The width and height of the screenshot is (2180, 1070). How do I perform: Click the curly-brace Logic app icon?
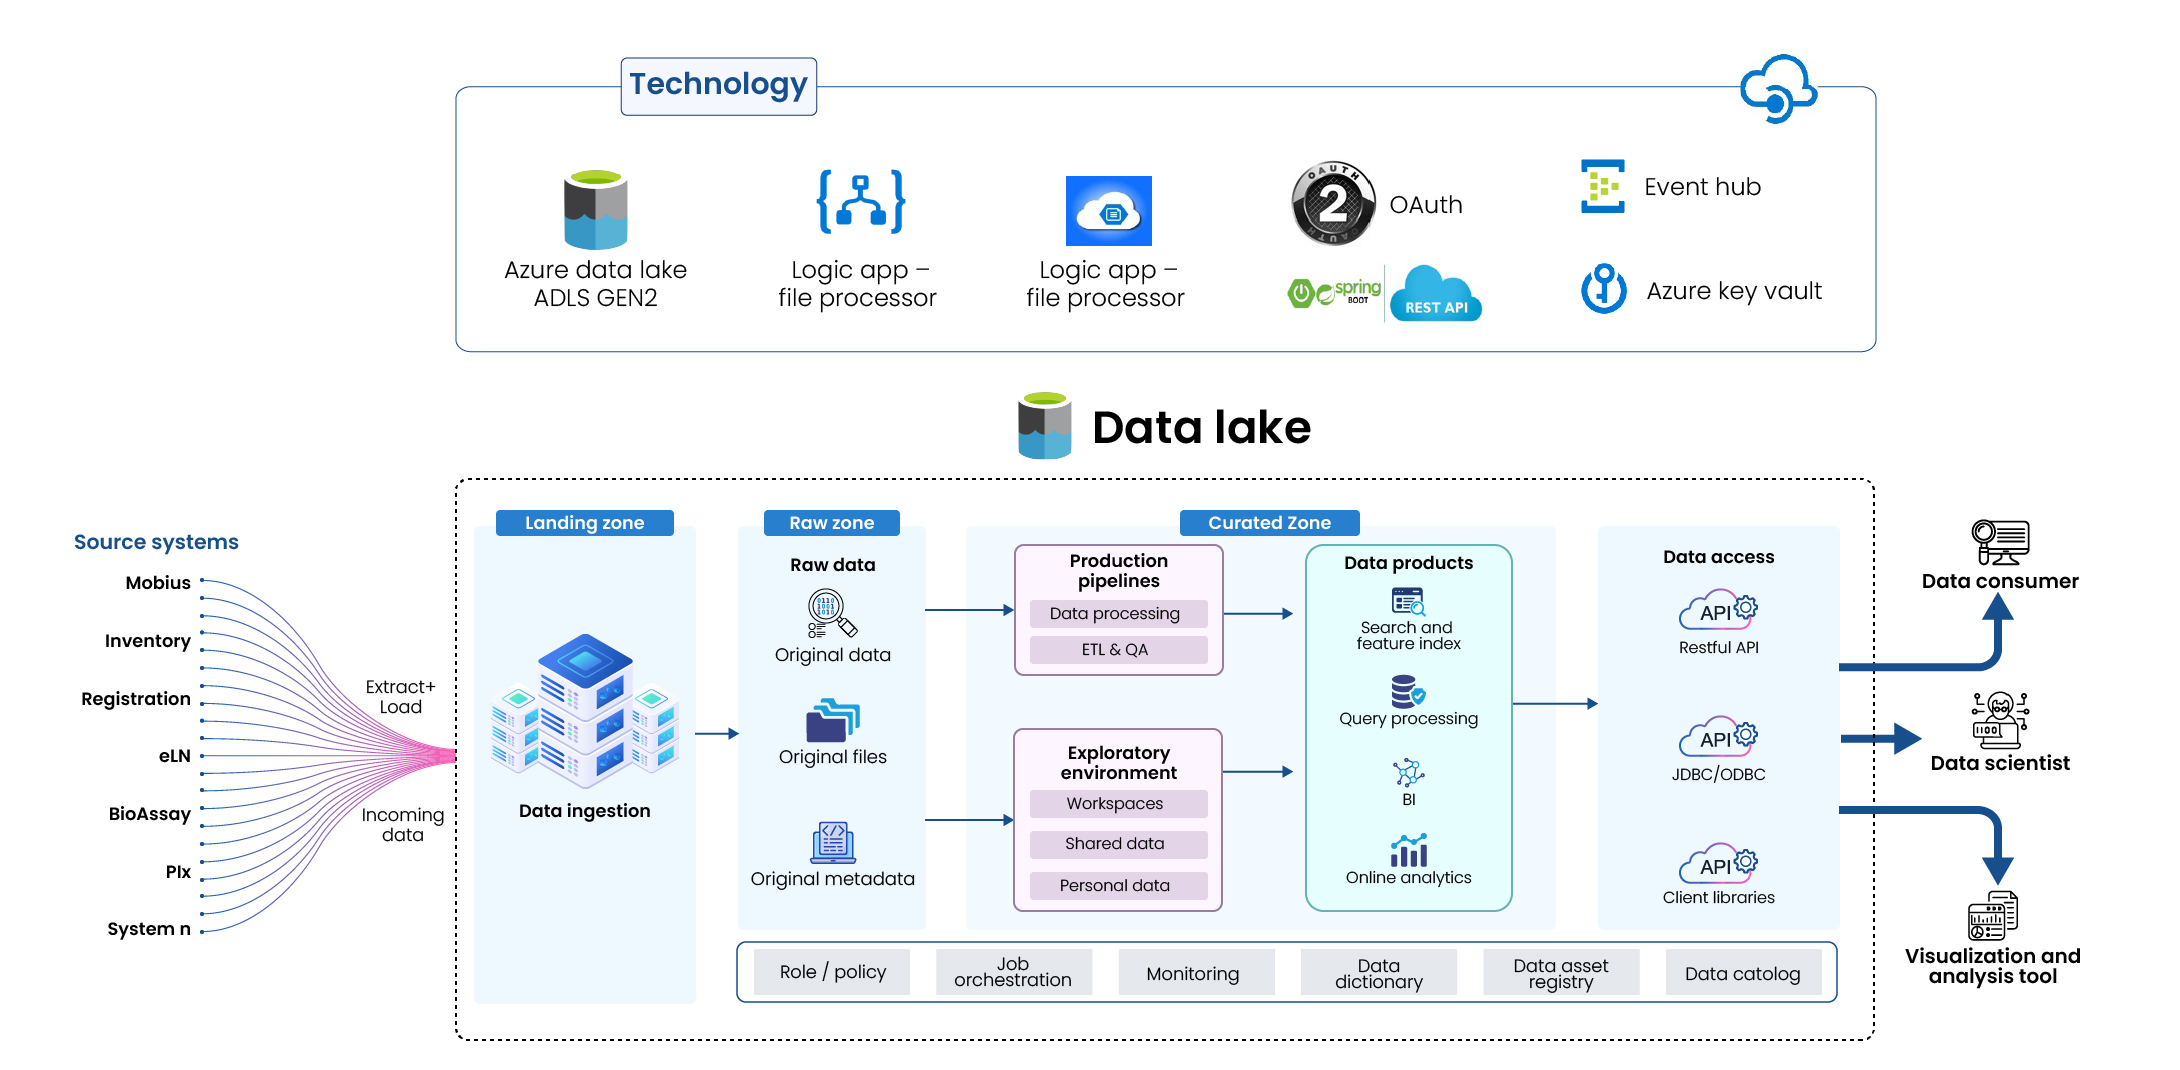[x=861, y=202]
